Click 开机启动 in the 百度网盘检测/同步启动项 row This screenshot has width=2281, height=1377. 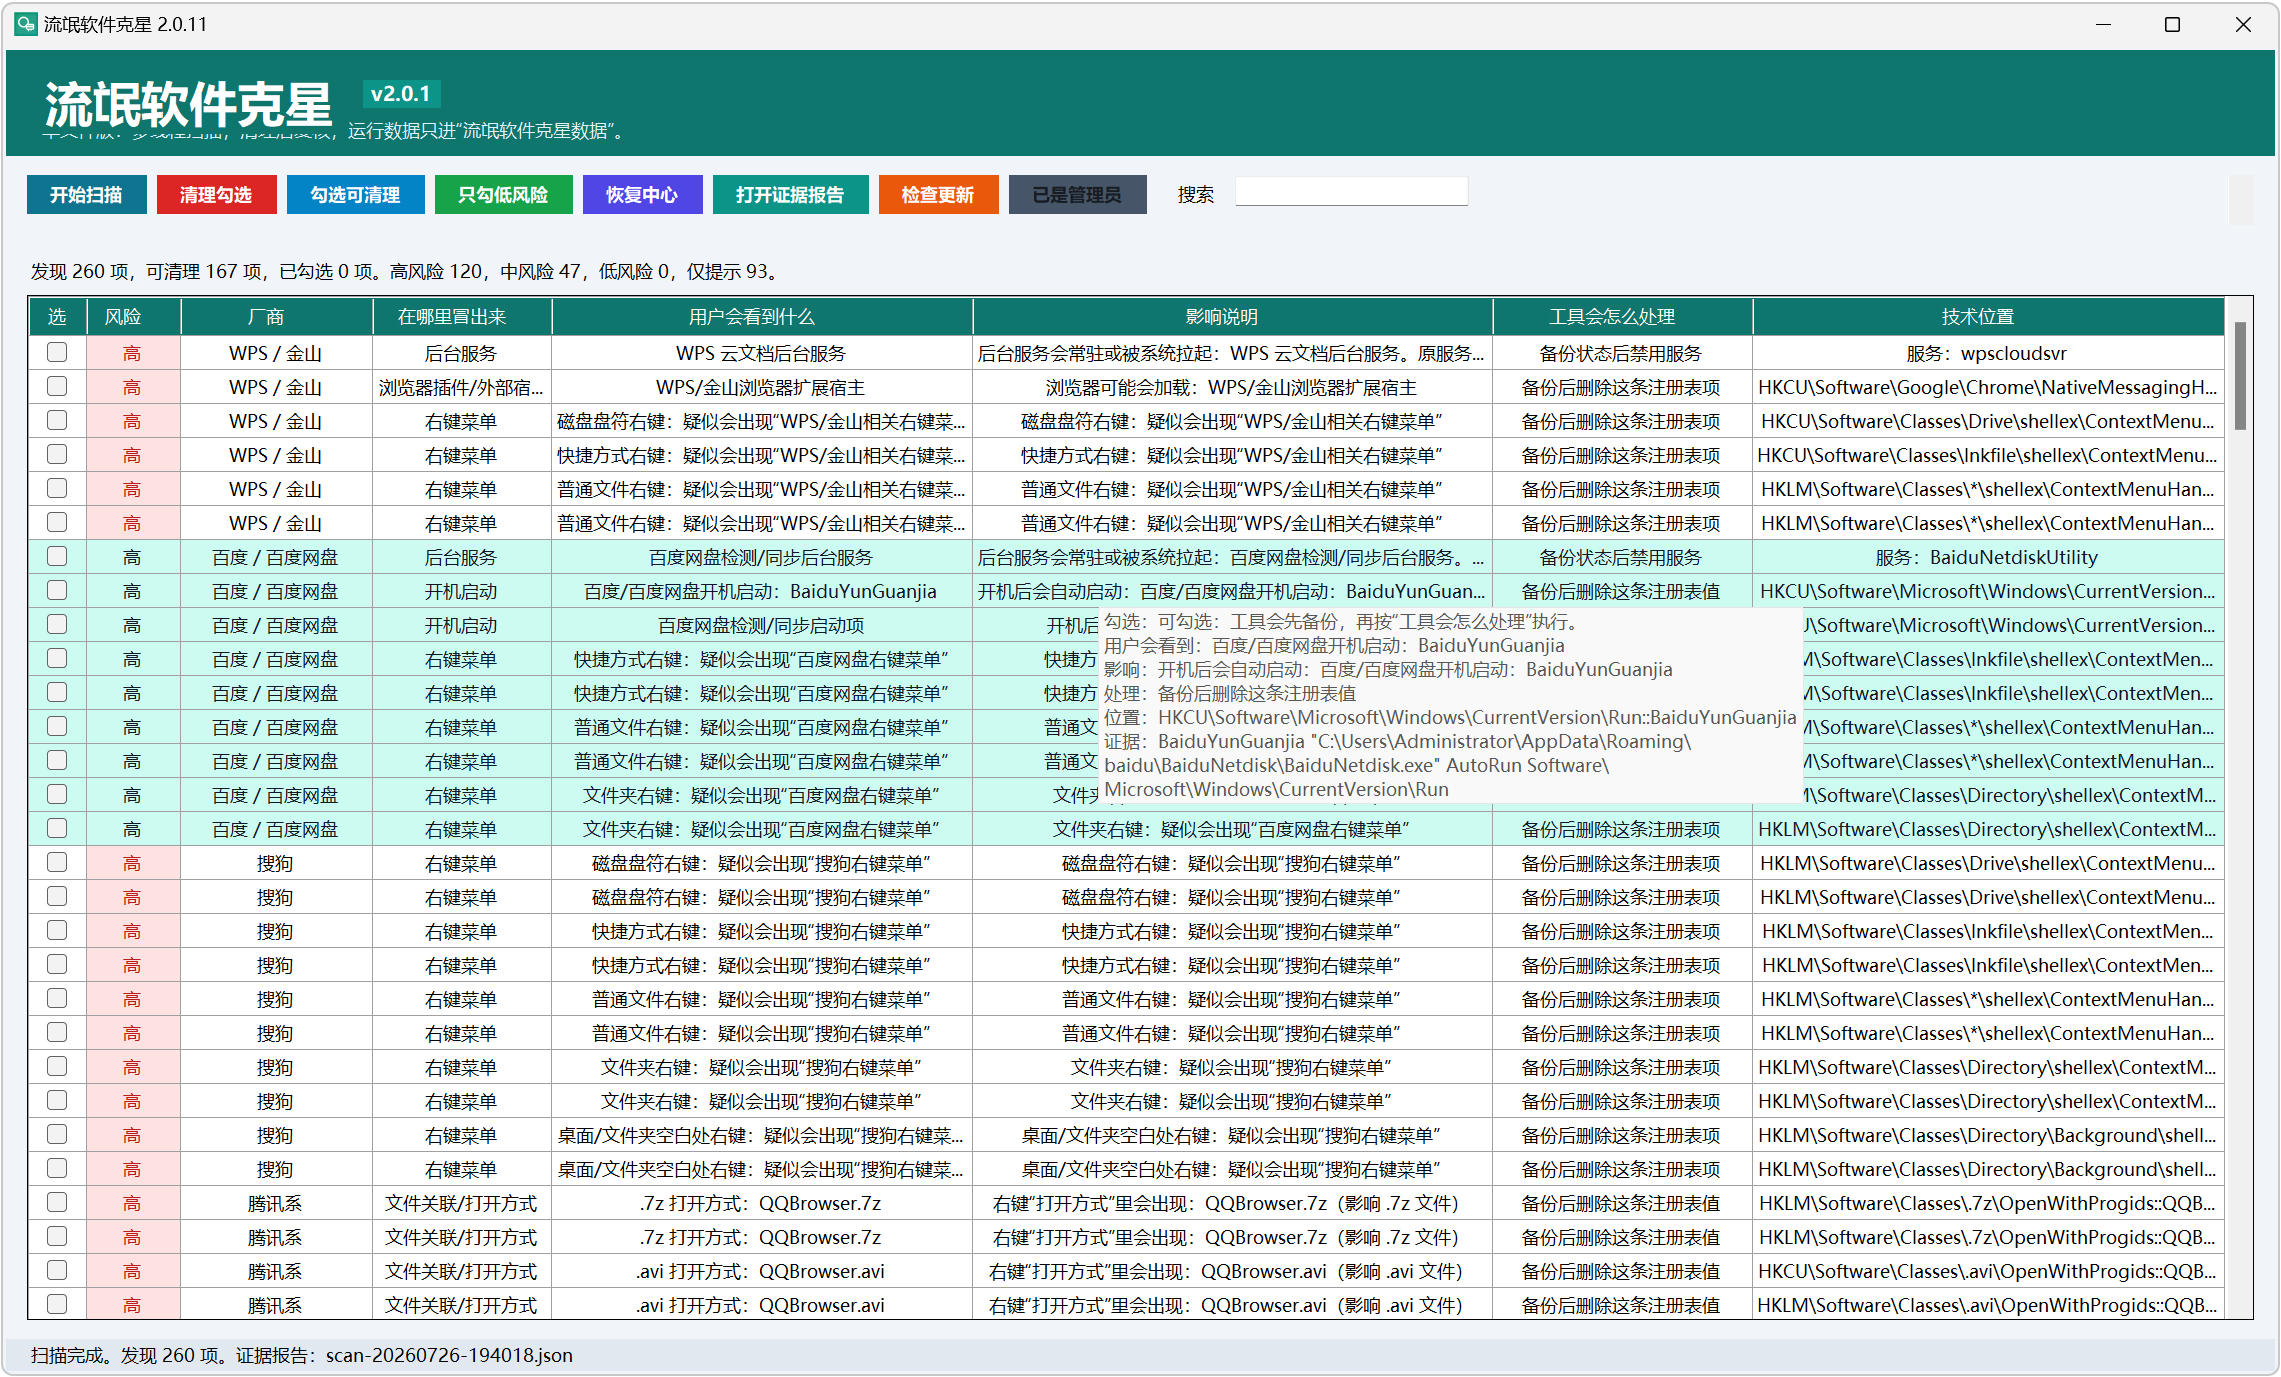(x=461, y=625)
